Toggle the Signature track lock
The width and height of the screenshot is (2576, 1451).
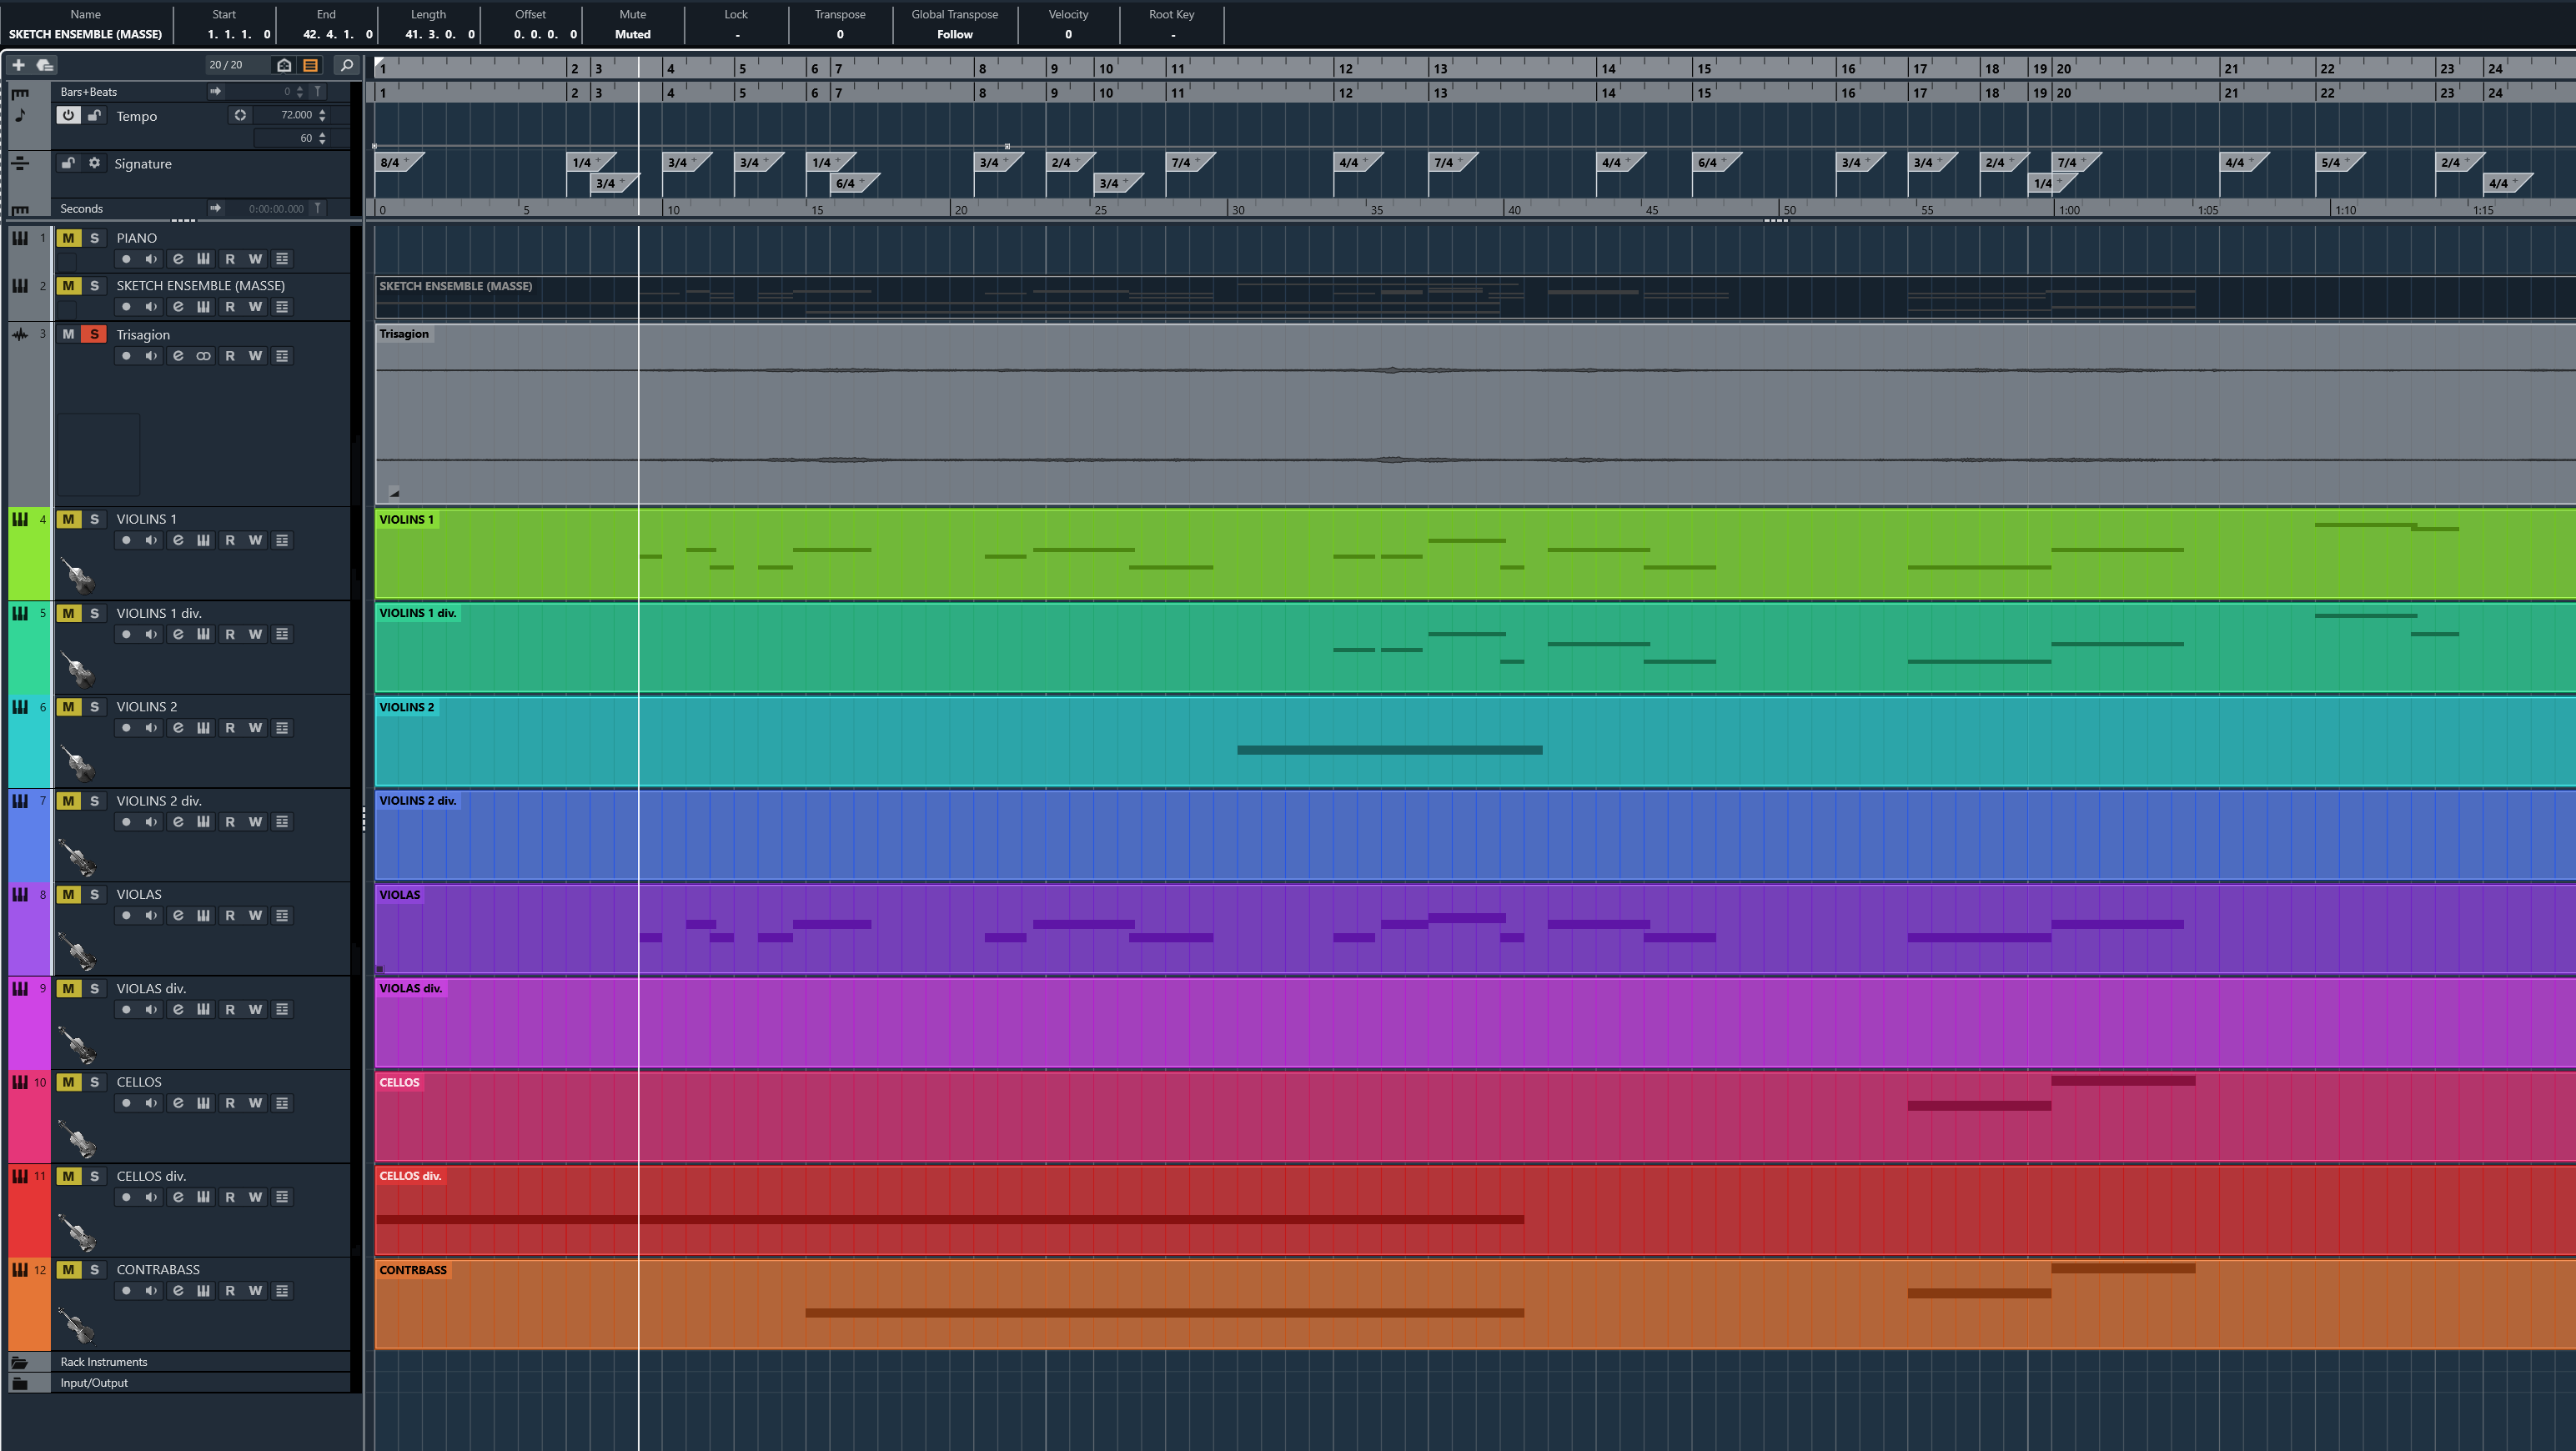68,163
